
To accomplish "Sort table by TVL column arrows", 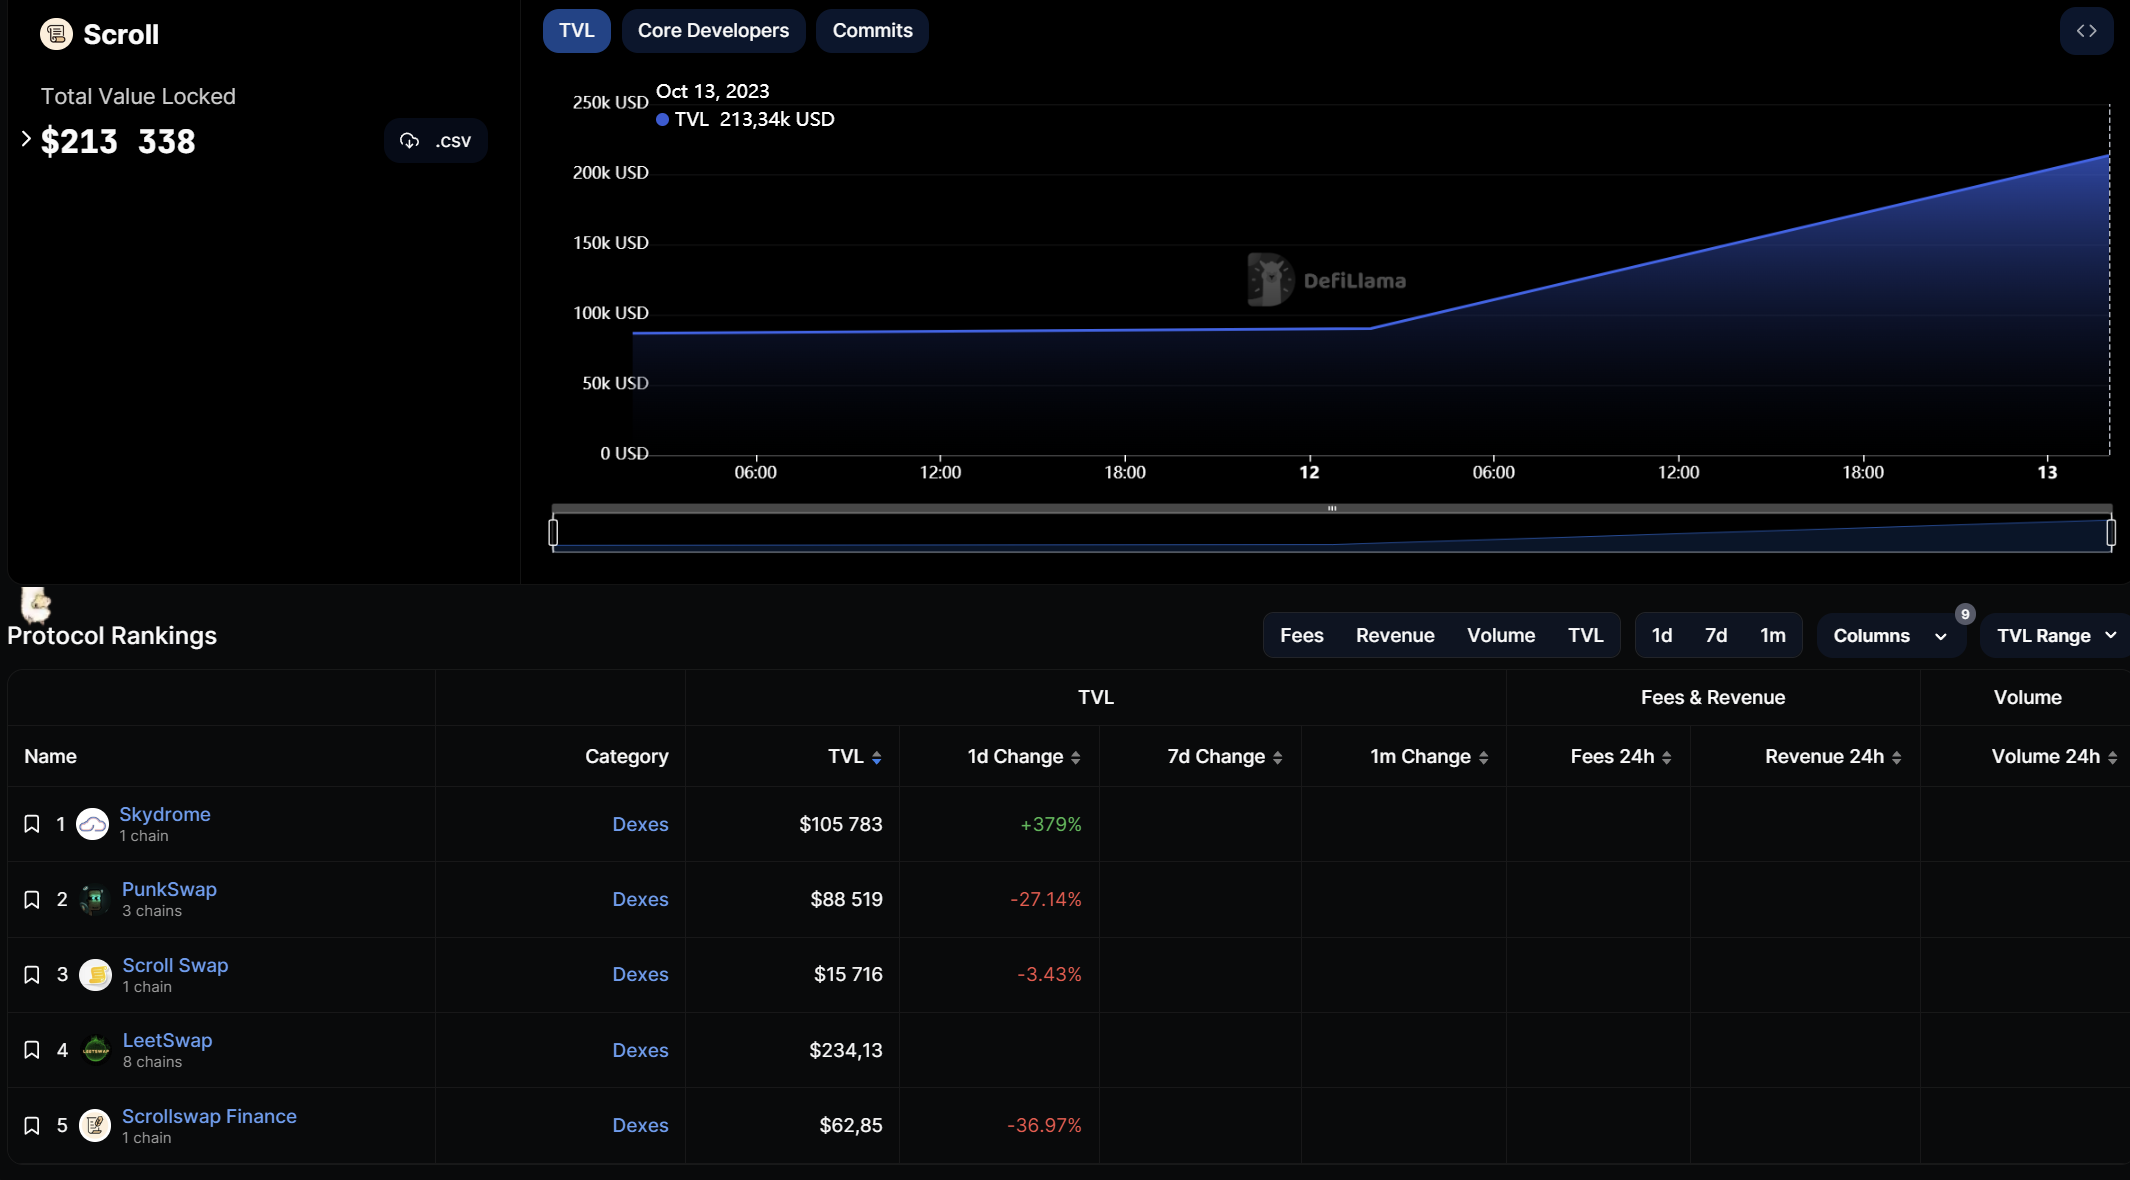I will click(x=876, y=758).
